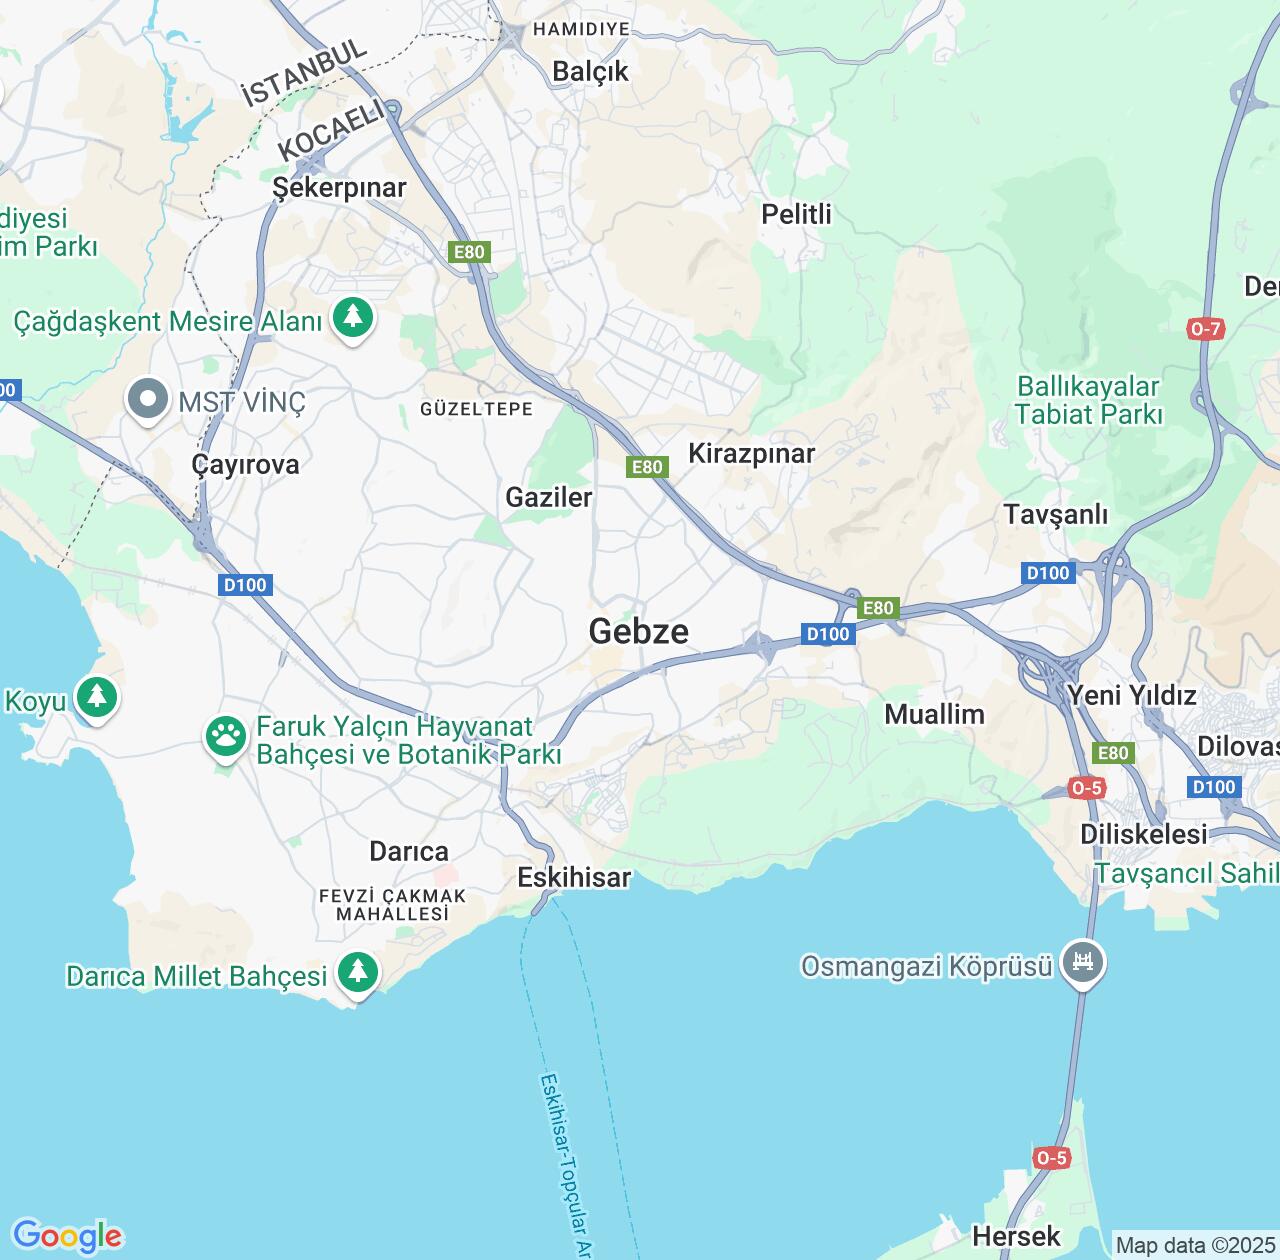Select the Kirazpınar neighborhood label
1280x1260 pixels.
pyautogui.click(x=752, y=454)
